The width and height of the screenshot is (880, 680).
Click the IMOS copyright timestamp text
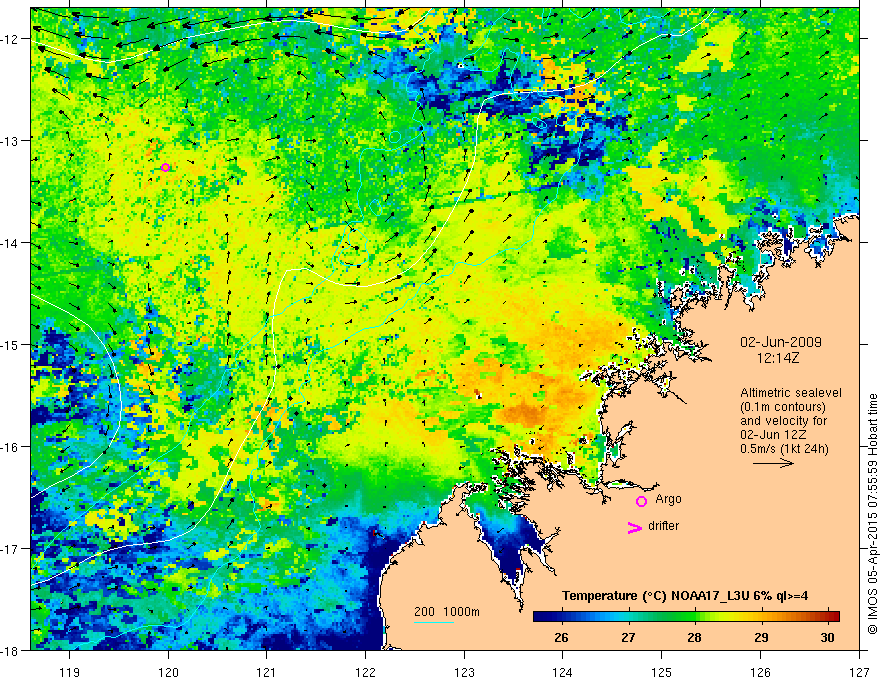(872, 514)
